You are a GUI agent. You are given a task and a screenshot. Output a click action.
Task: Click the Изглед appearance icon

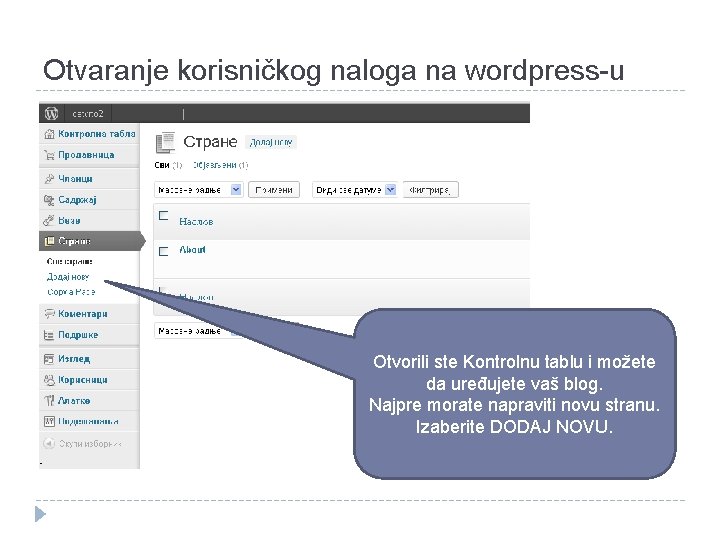pos(49,359)
